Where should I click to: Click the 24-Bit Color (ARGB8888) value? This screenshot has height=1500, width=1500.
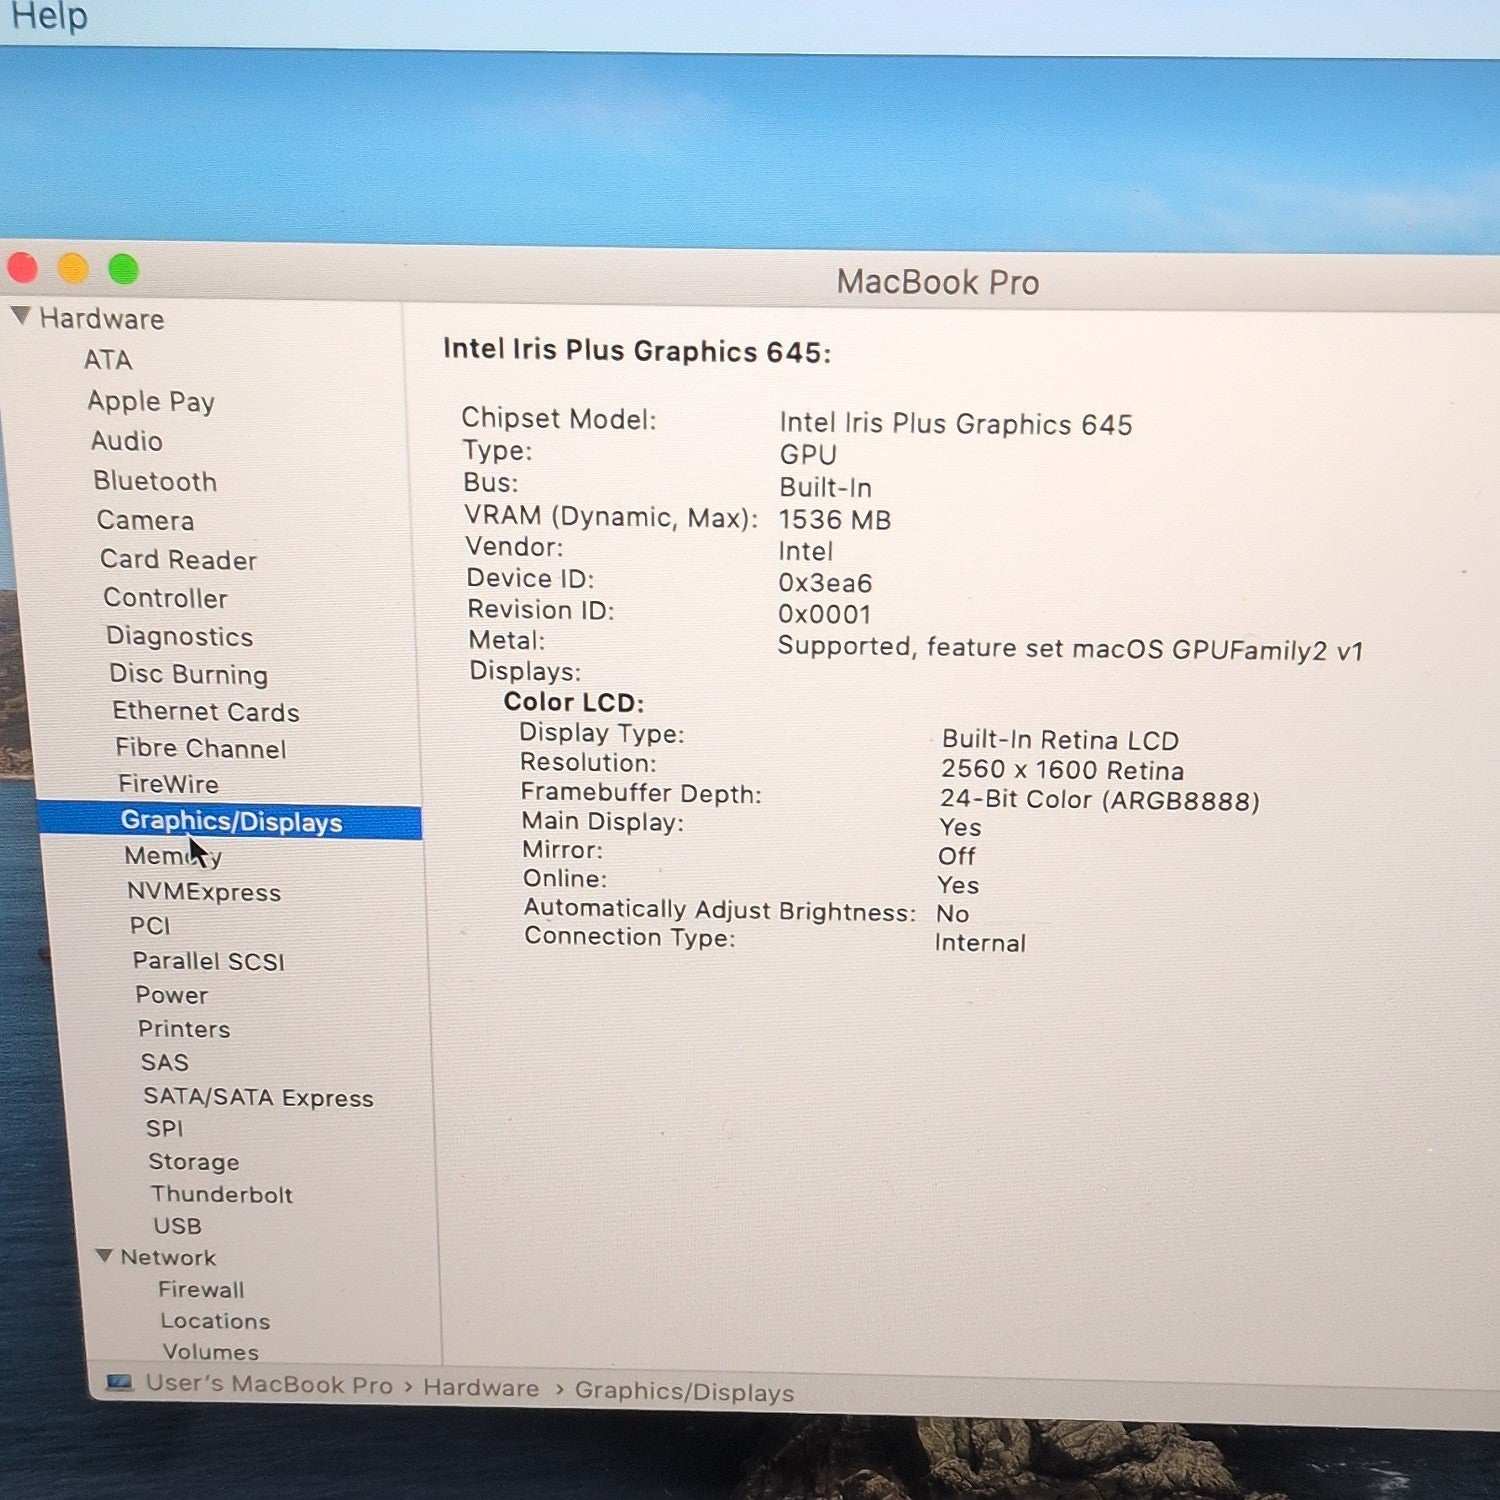coord(1100,800)
